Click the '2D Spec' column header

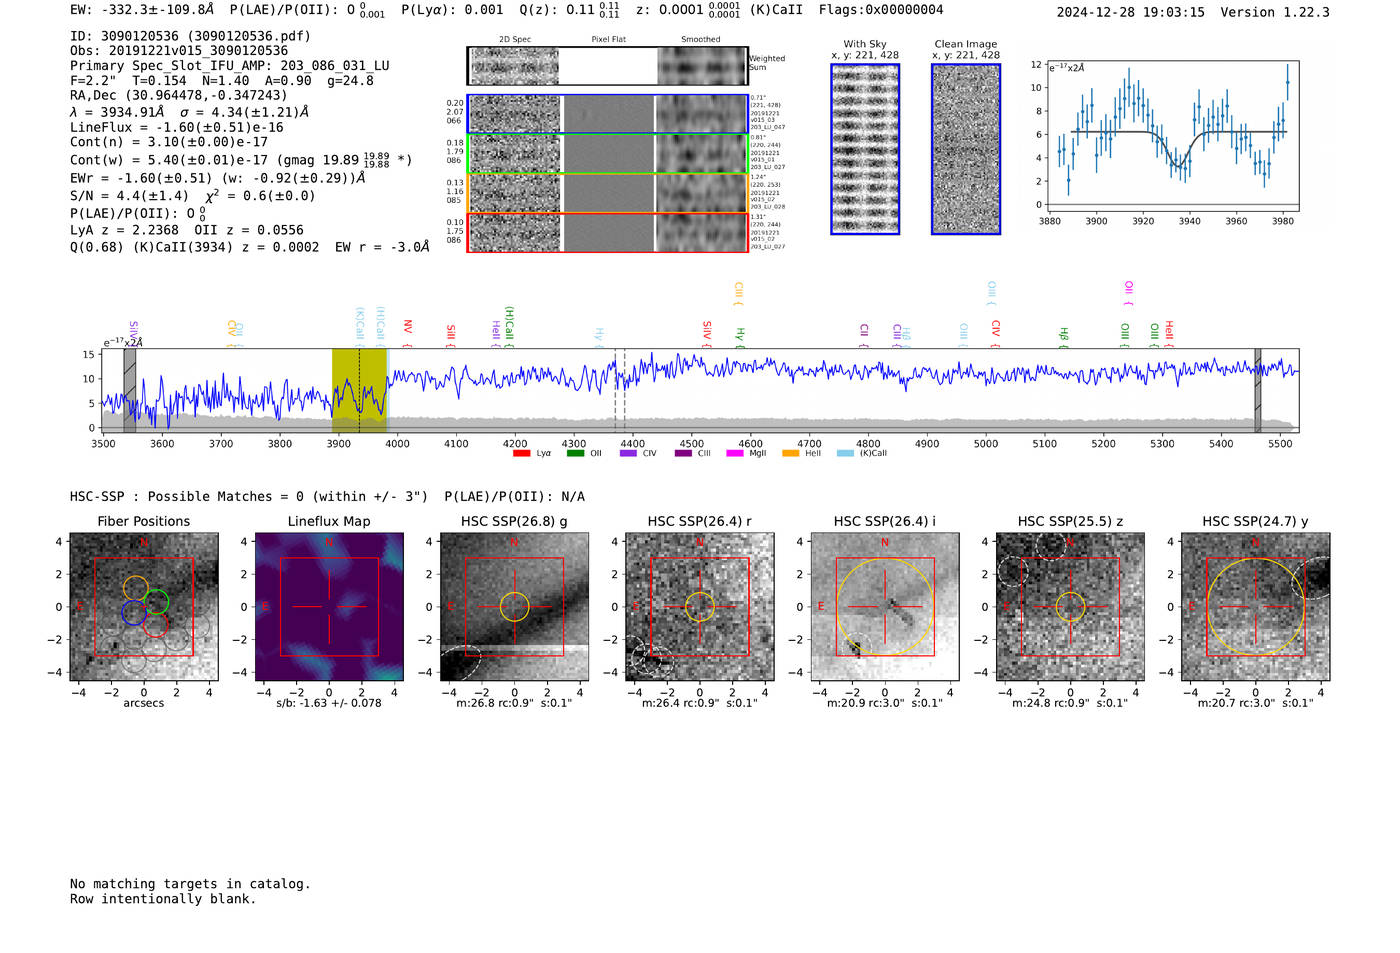515,40
